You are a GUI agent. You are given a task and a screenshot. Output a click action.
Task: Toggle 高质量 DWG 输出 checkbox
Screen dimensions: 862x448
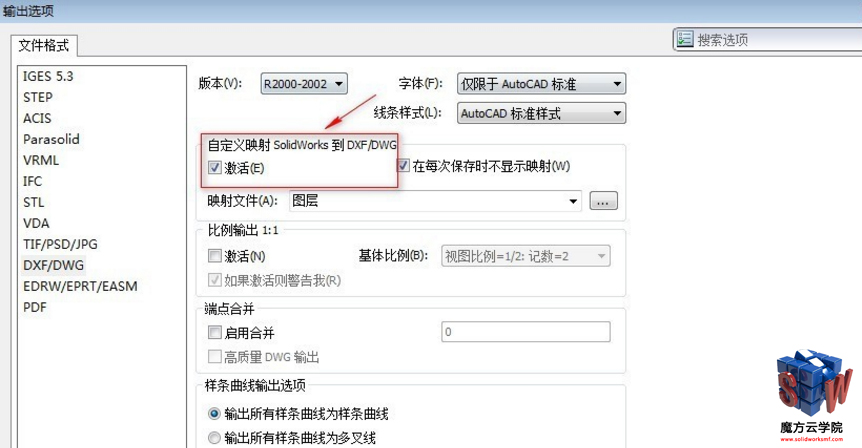tap(214, 356)
